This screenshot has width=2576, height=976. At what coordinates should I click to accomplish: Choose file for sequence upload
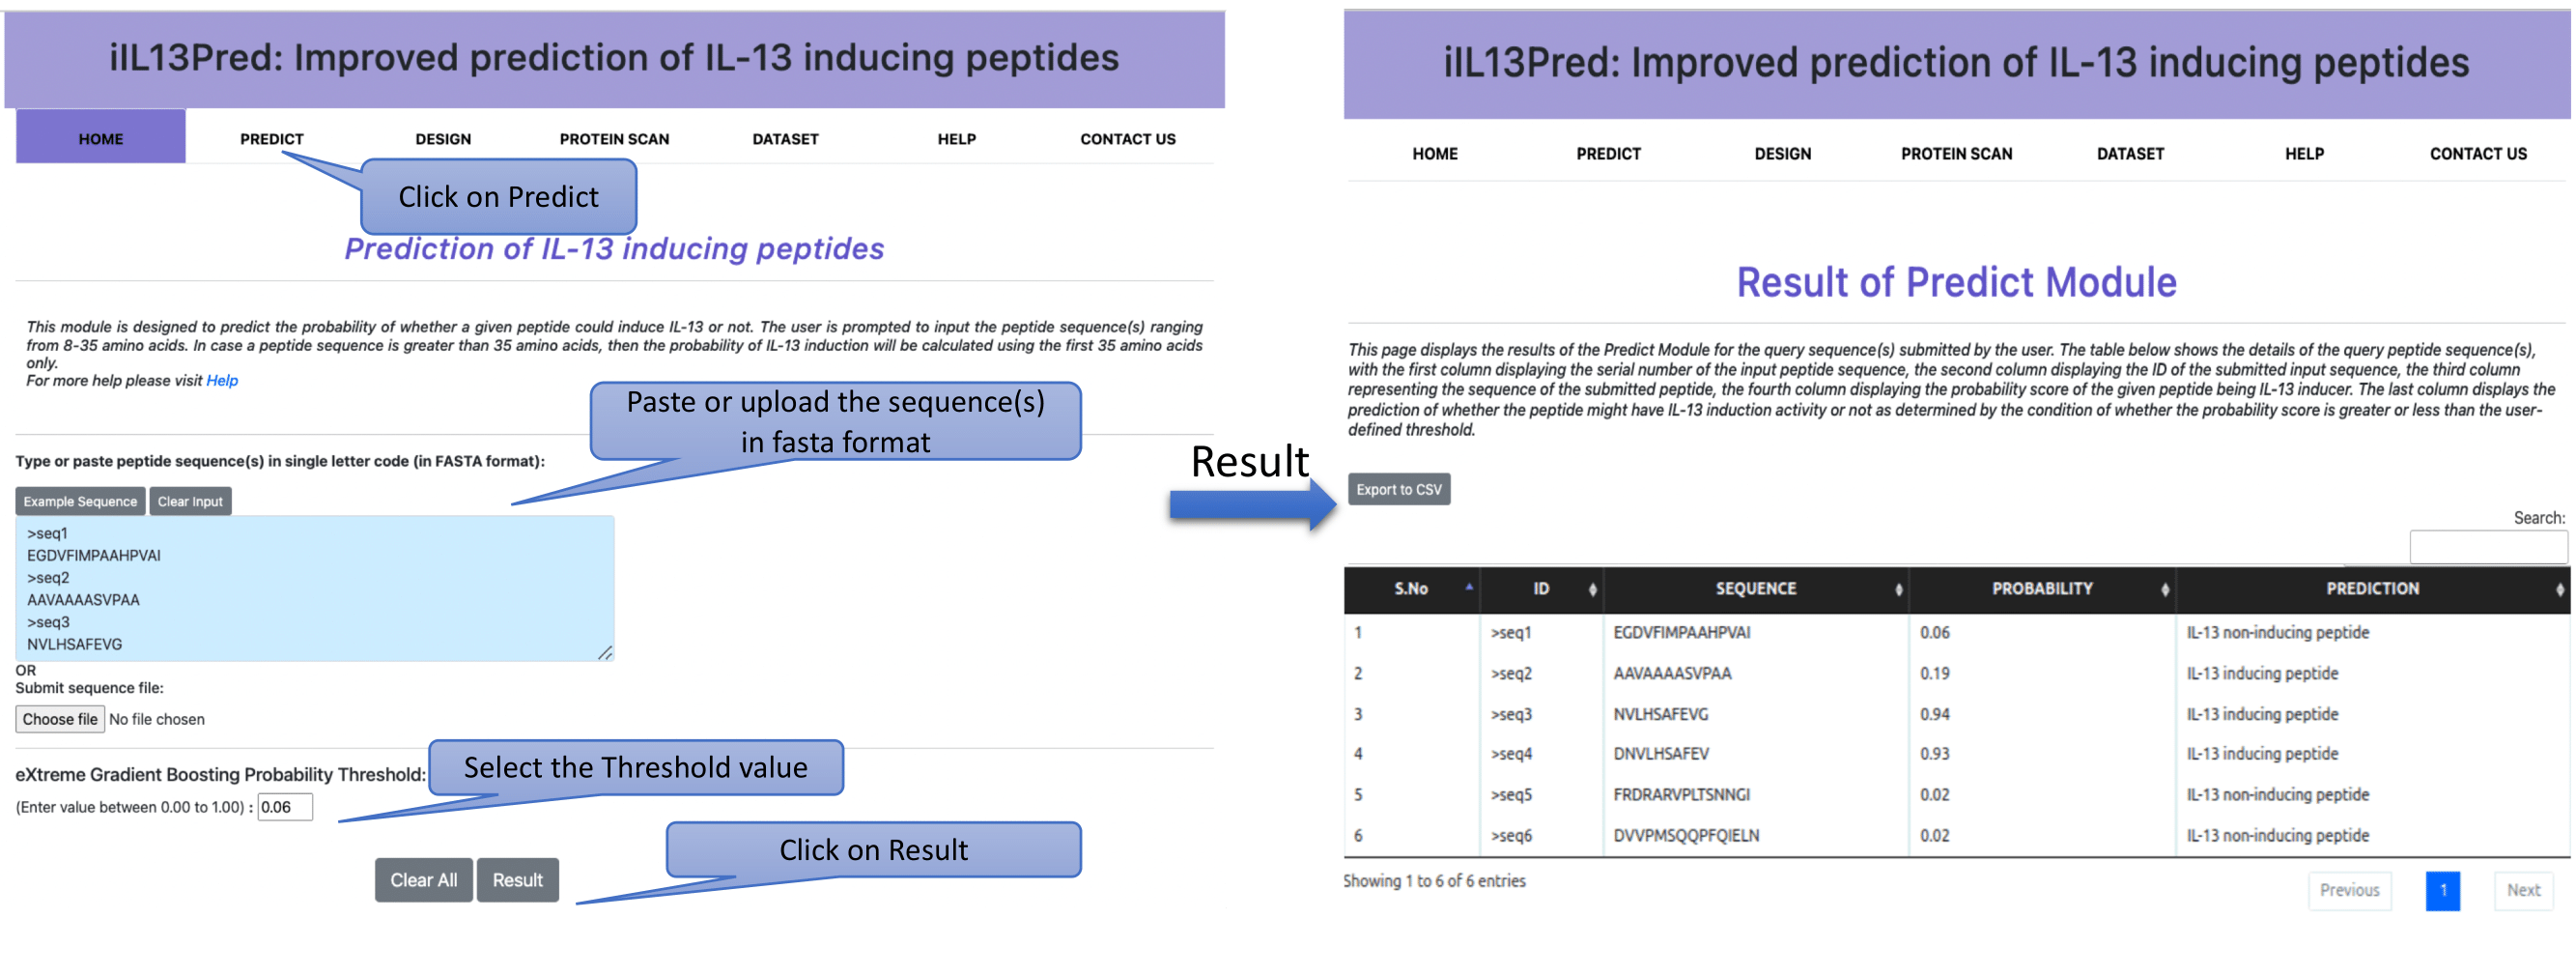point(60,719)
